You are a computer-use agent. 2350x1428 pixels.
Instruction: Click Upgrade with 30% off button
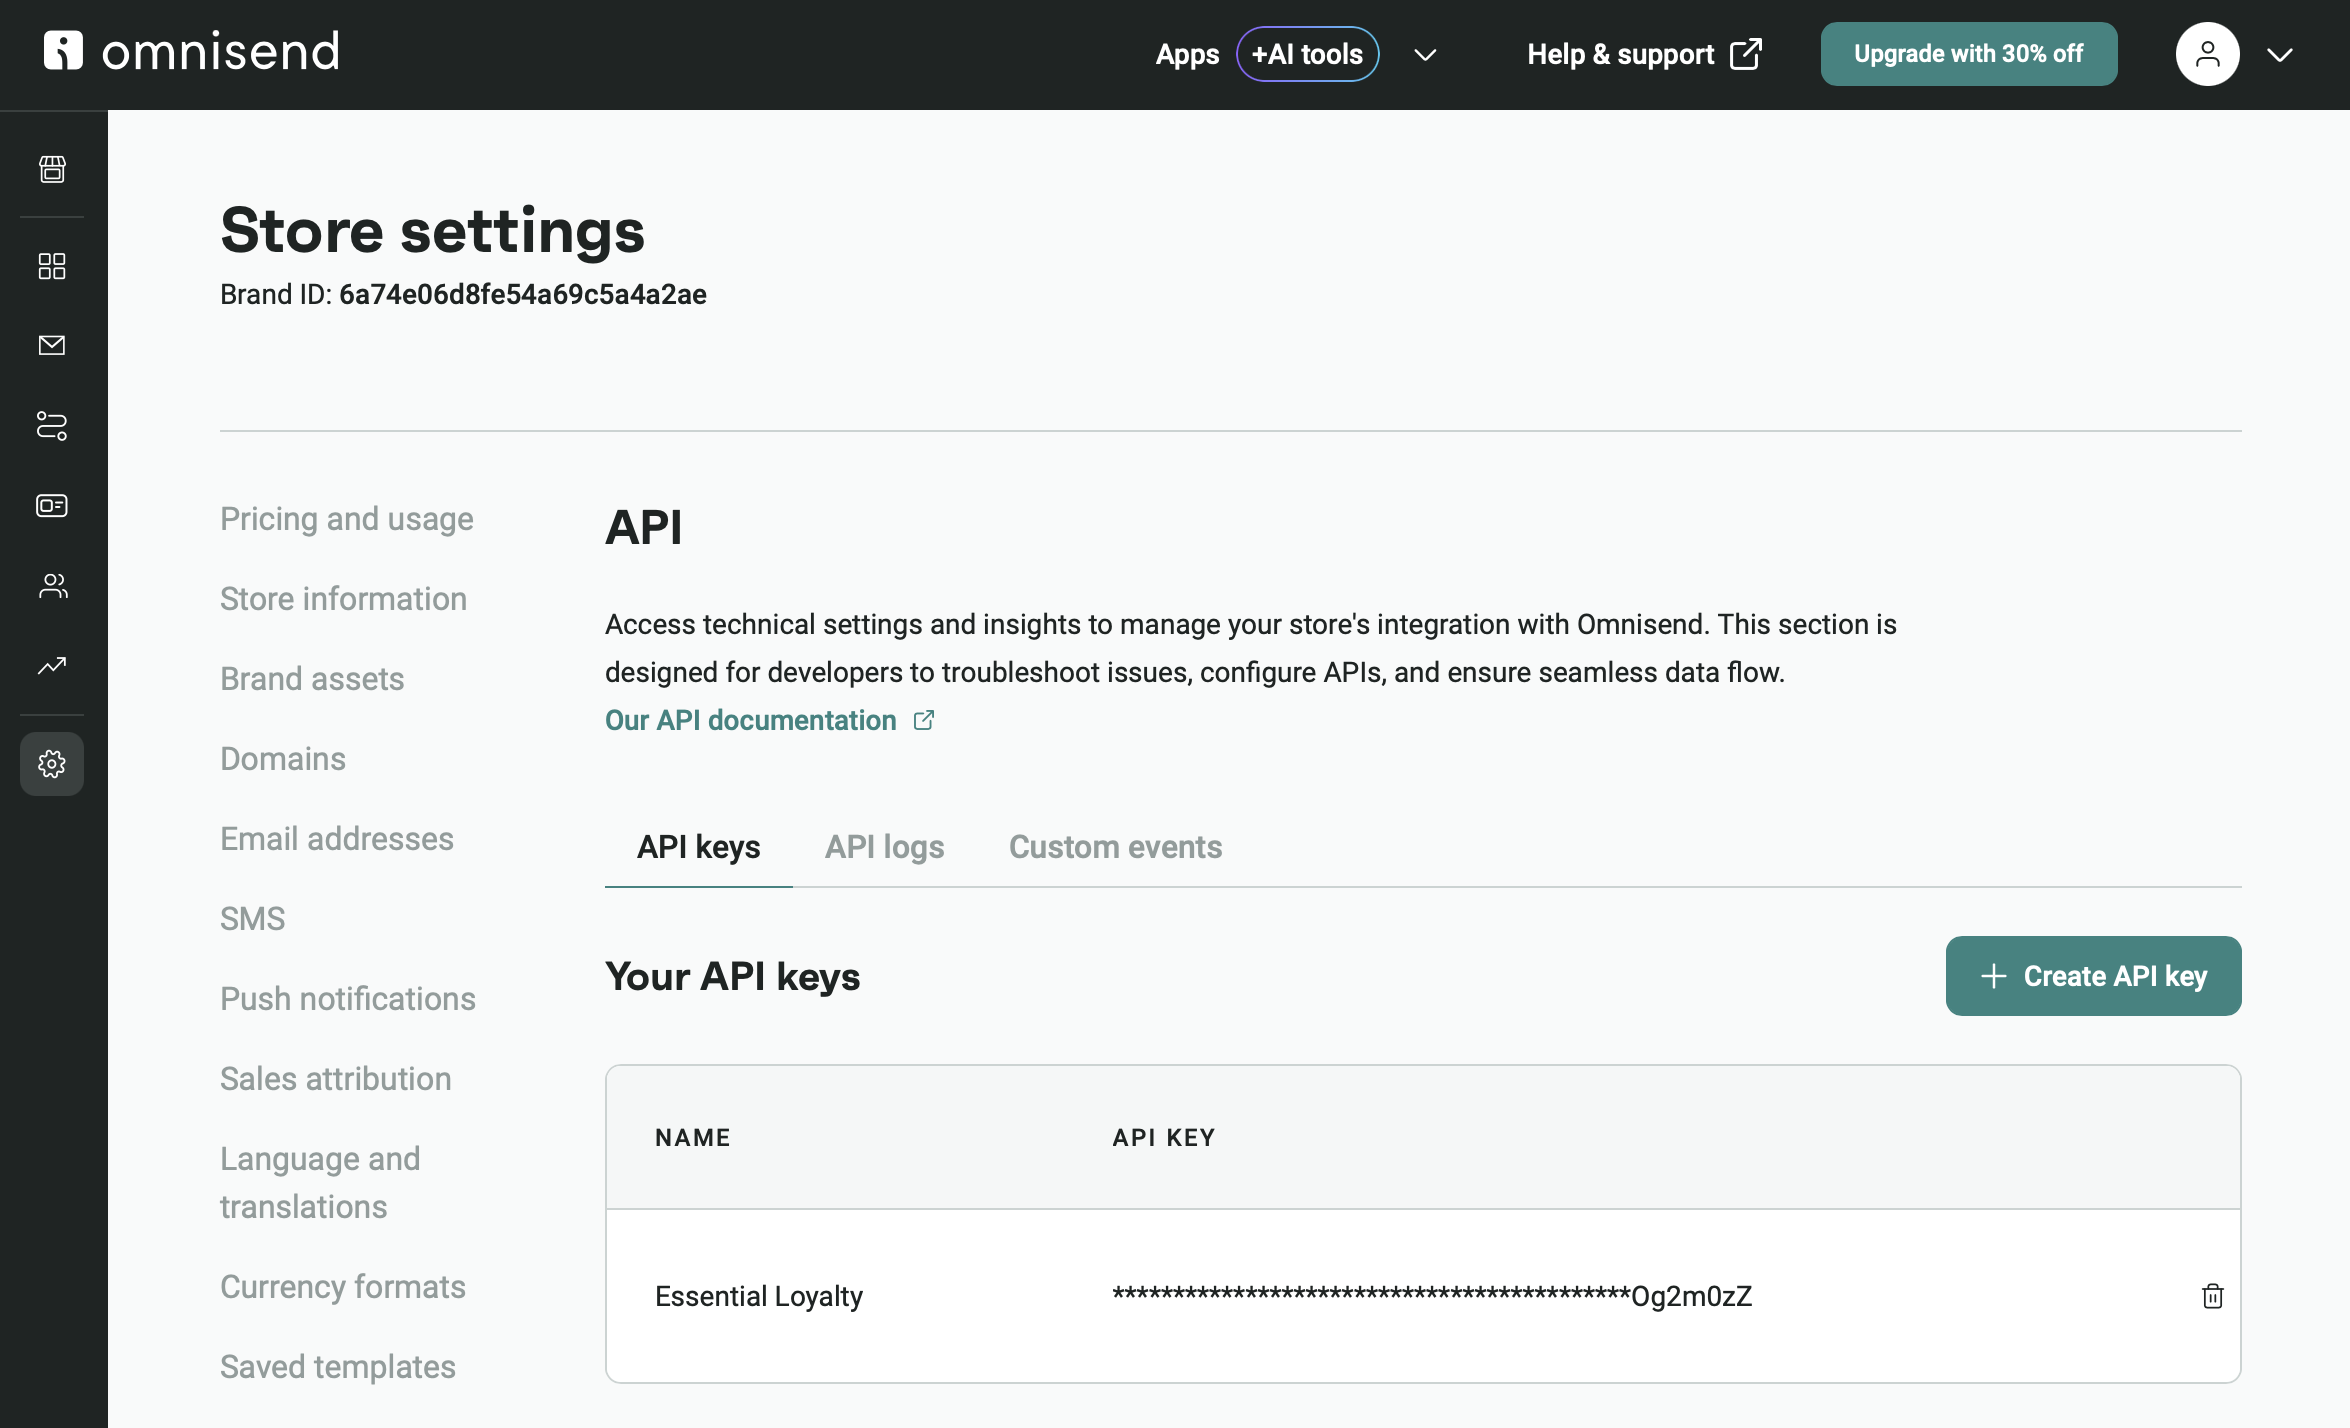point(1969,54)
